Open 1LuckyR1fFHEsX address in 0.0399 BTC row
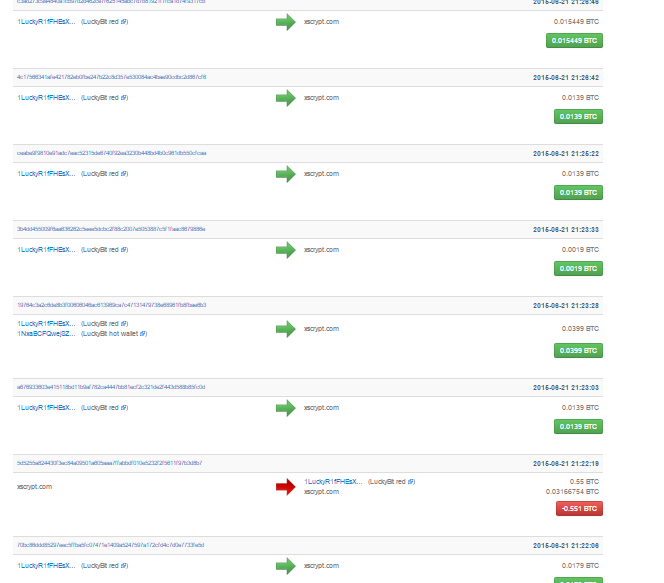 (x=46, y=324)
